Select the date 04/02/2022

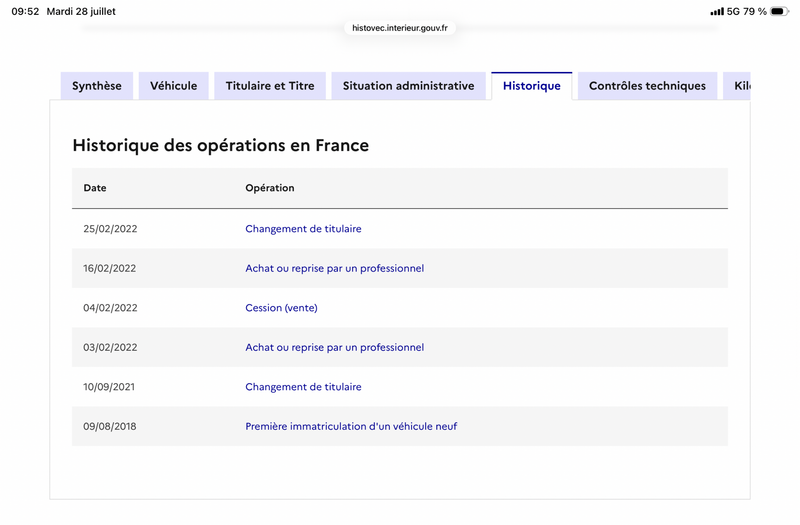110,308
